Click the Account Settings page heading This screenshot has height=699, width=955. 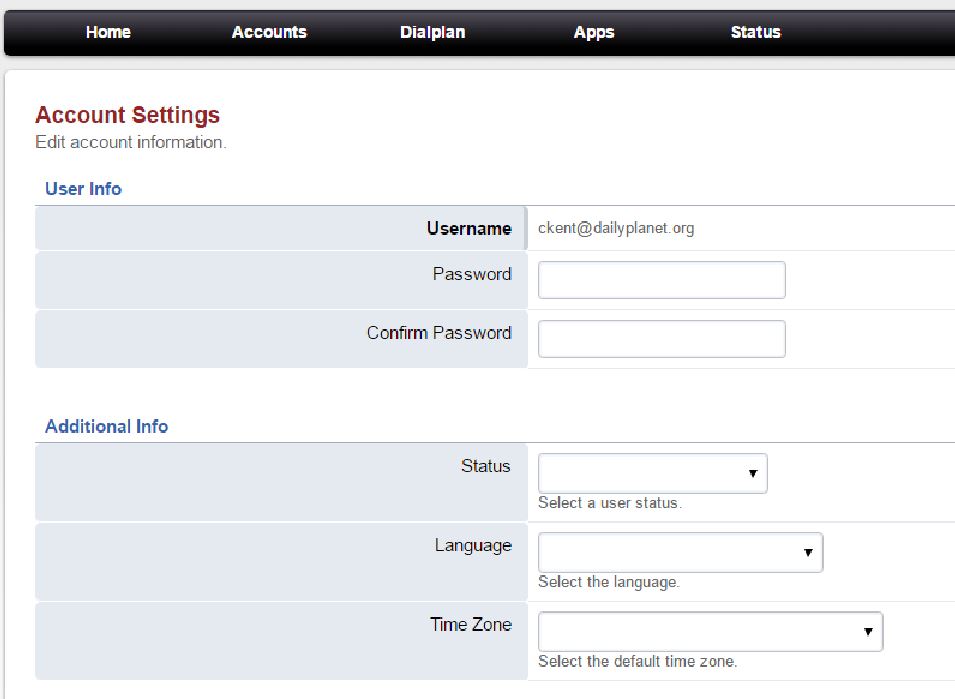(127, 115)
